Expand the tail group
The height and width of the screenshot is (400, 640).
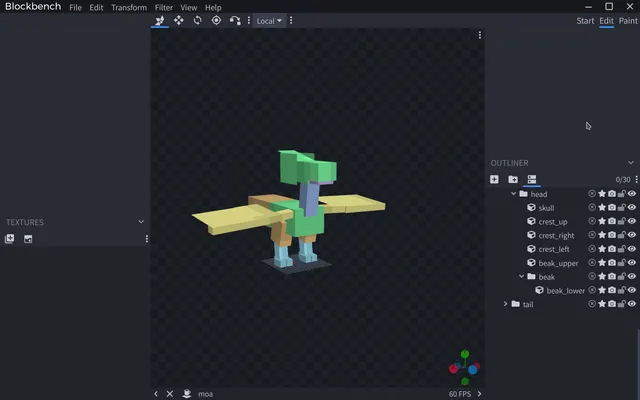506,304
